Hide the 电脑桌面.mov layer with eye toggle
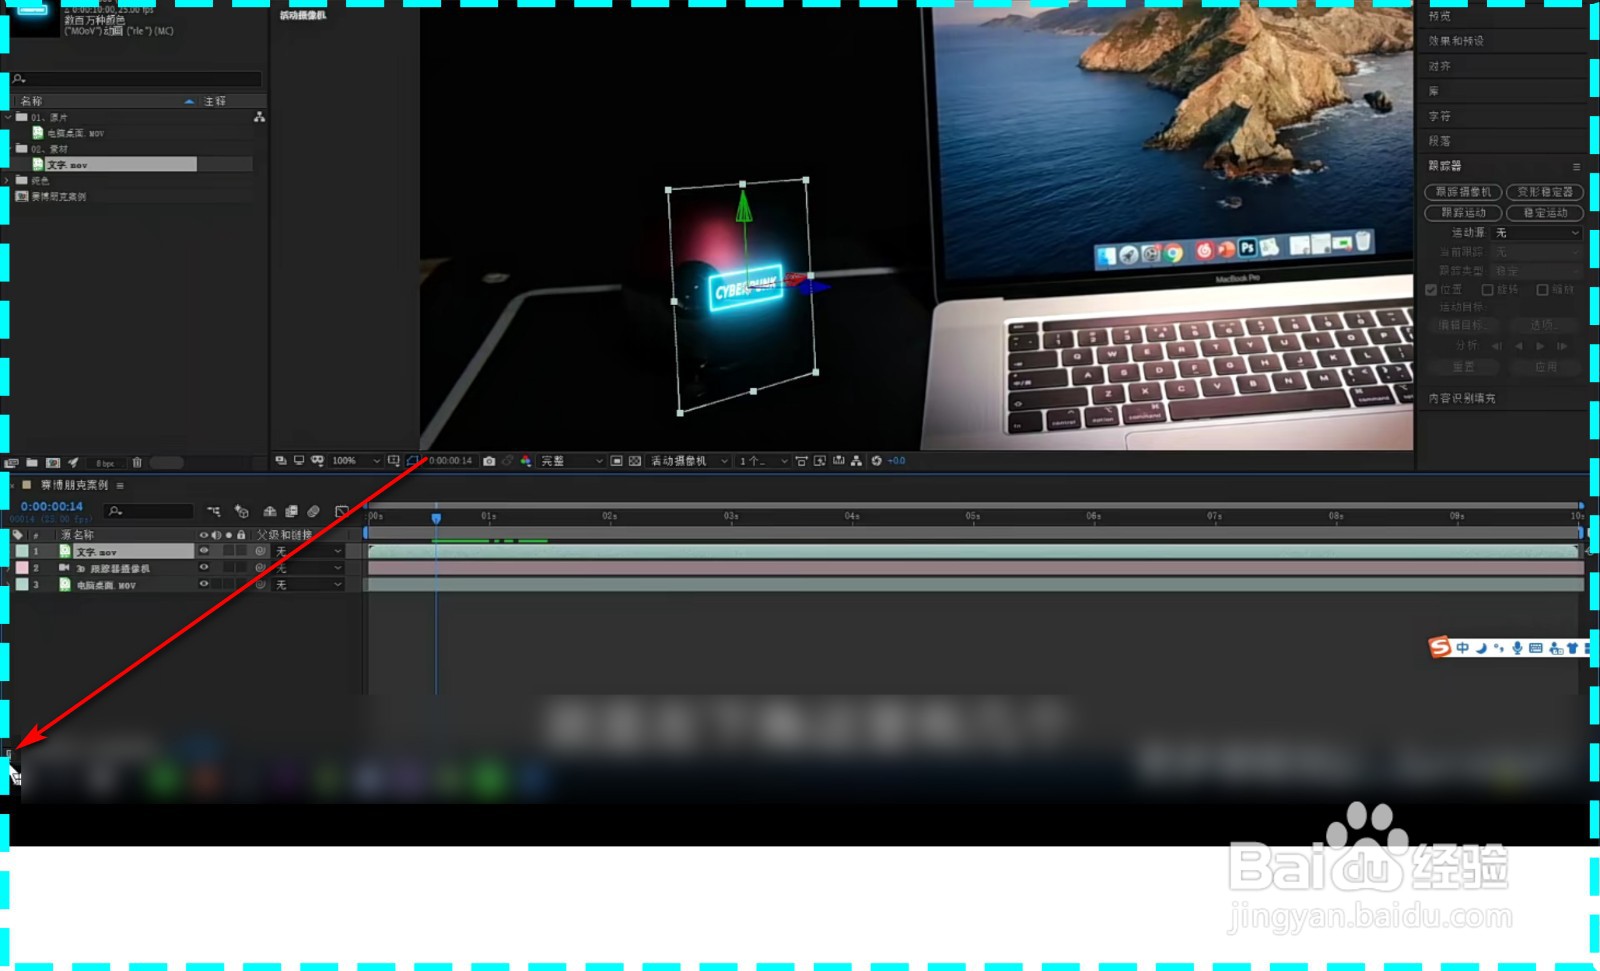This screenshot has width=1600, height=971. pos(204,584)
